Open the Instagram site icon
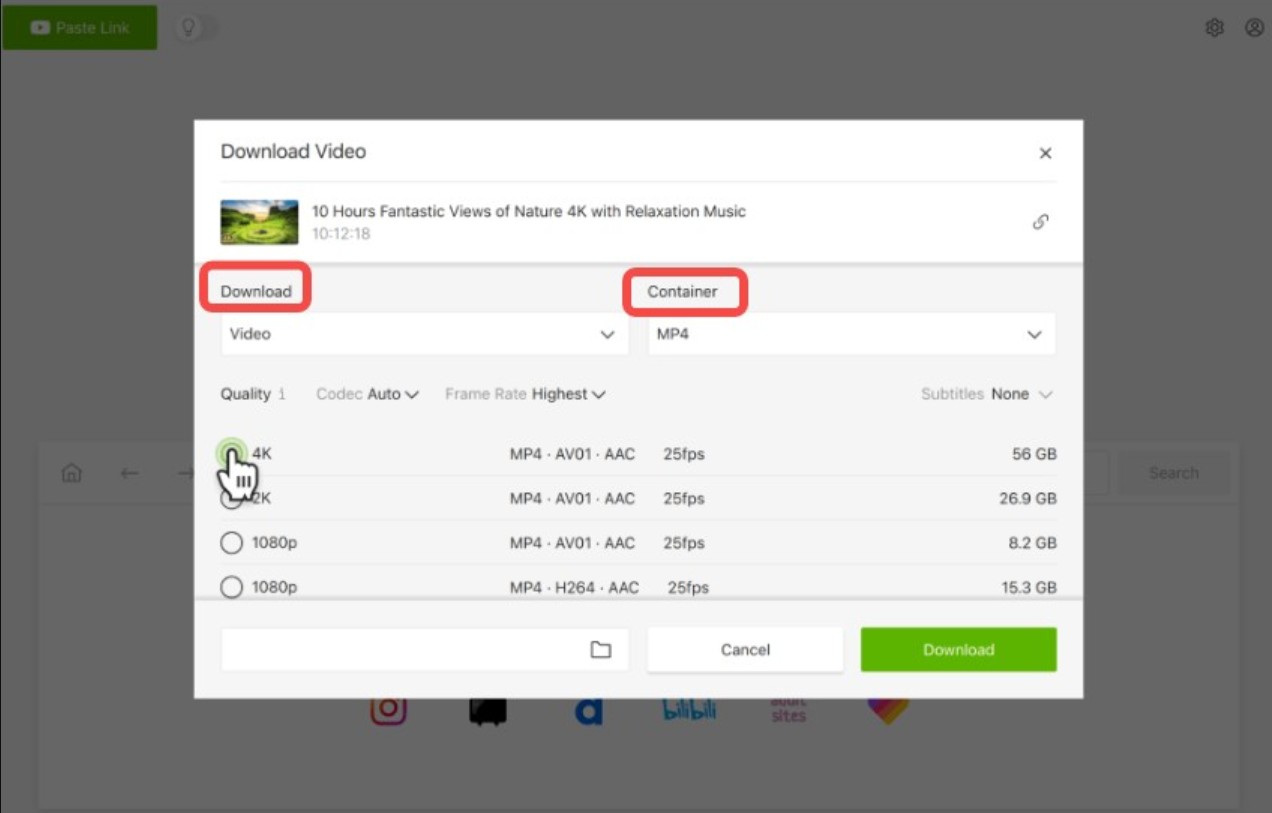1272x813 pixels. [388, 710]
